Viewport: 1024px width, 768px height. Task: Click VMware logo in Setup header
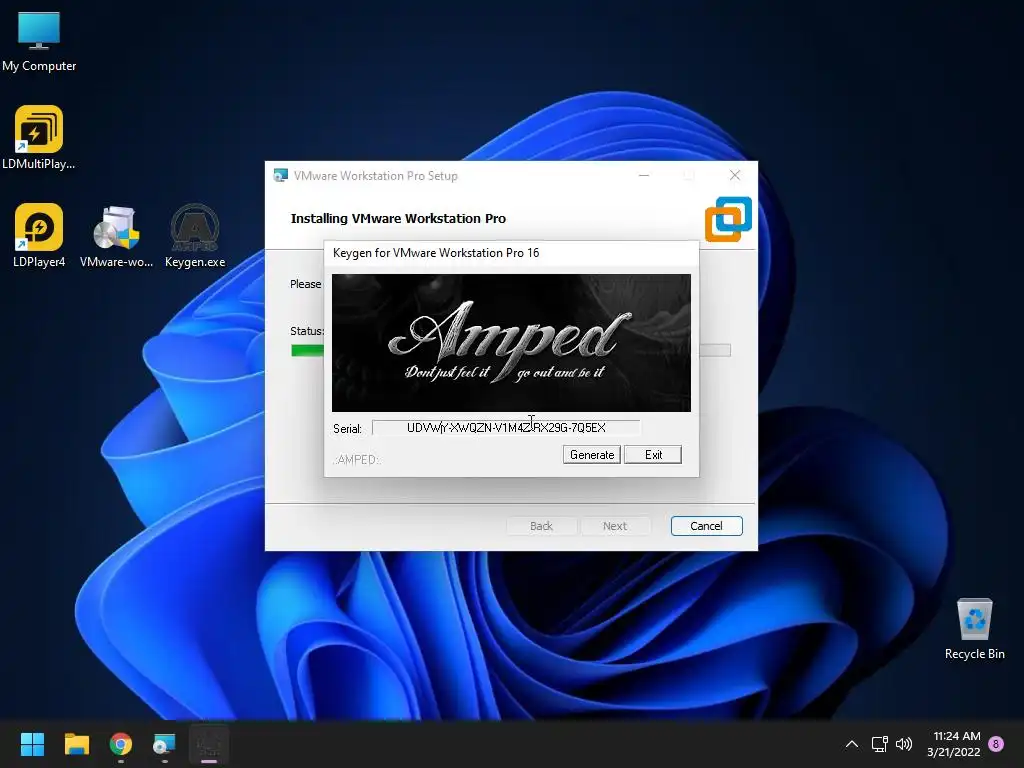[728, 219]
